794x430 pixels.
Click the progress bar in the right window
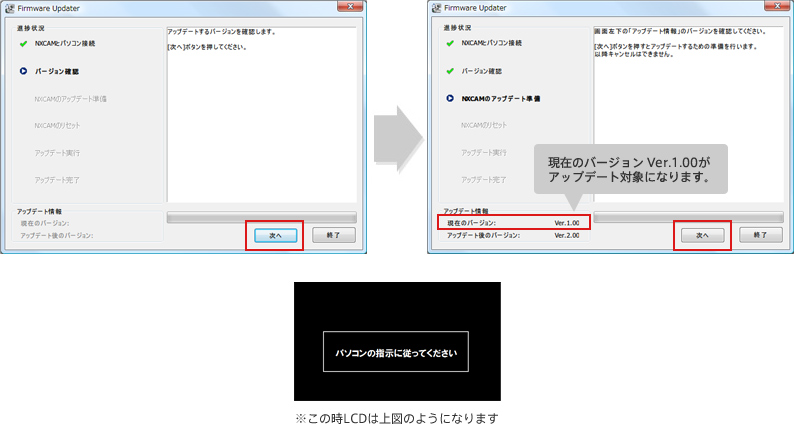pyautogui.click(x=688, y=216)
